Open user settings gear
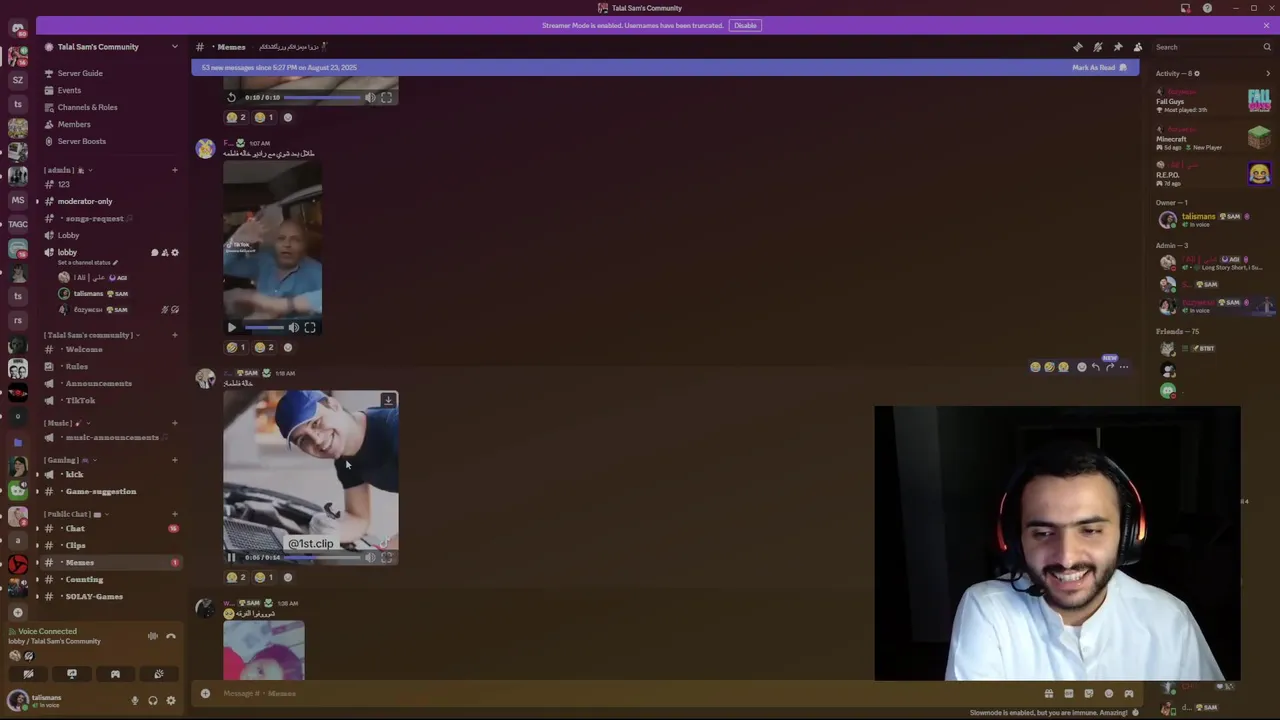Screen dimensions: 1280x720 171,700
